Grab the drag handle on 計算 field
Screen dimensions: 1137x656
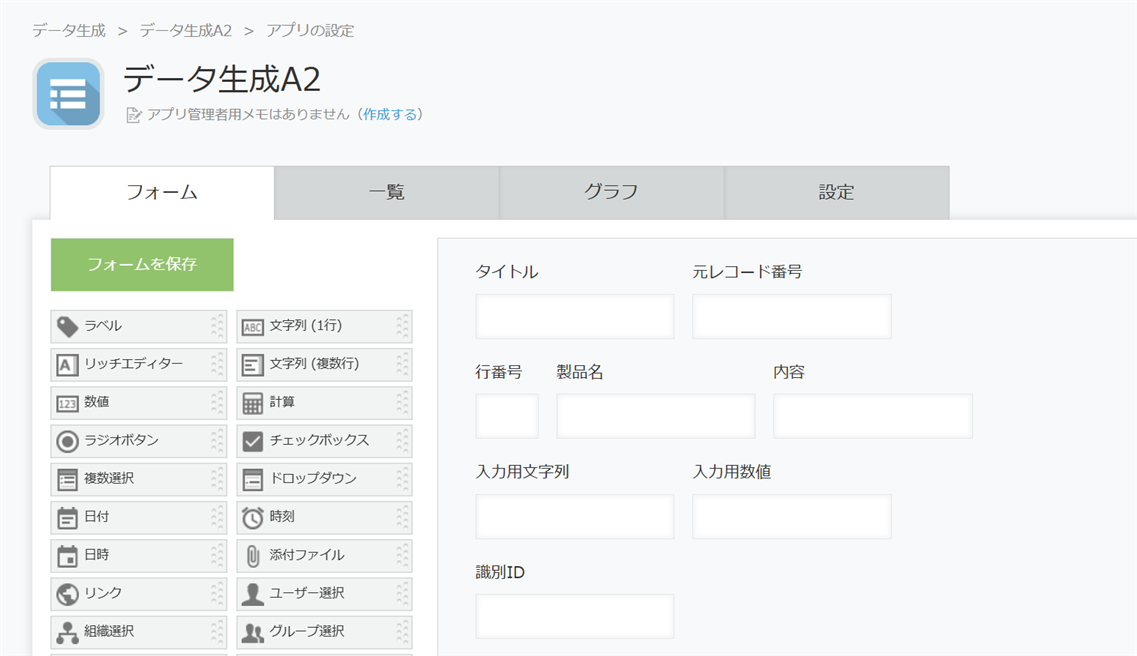pyautogui.click(x=402, y=403)
